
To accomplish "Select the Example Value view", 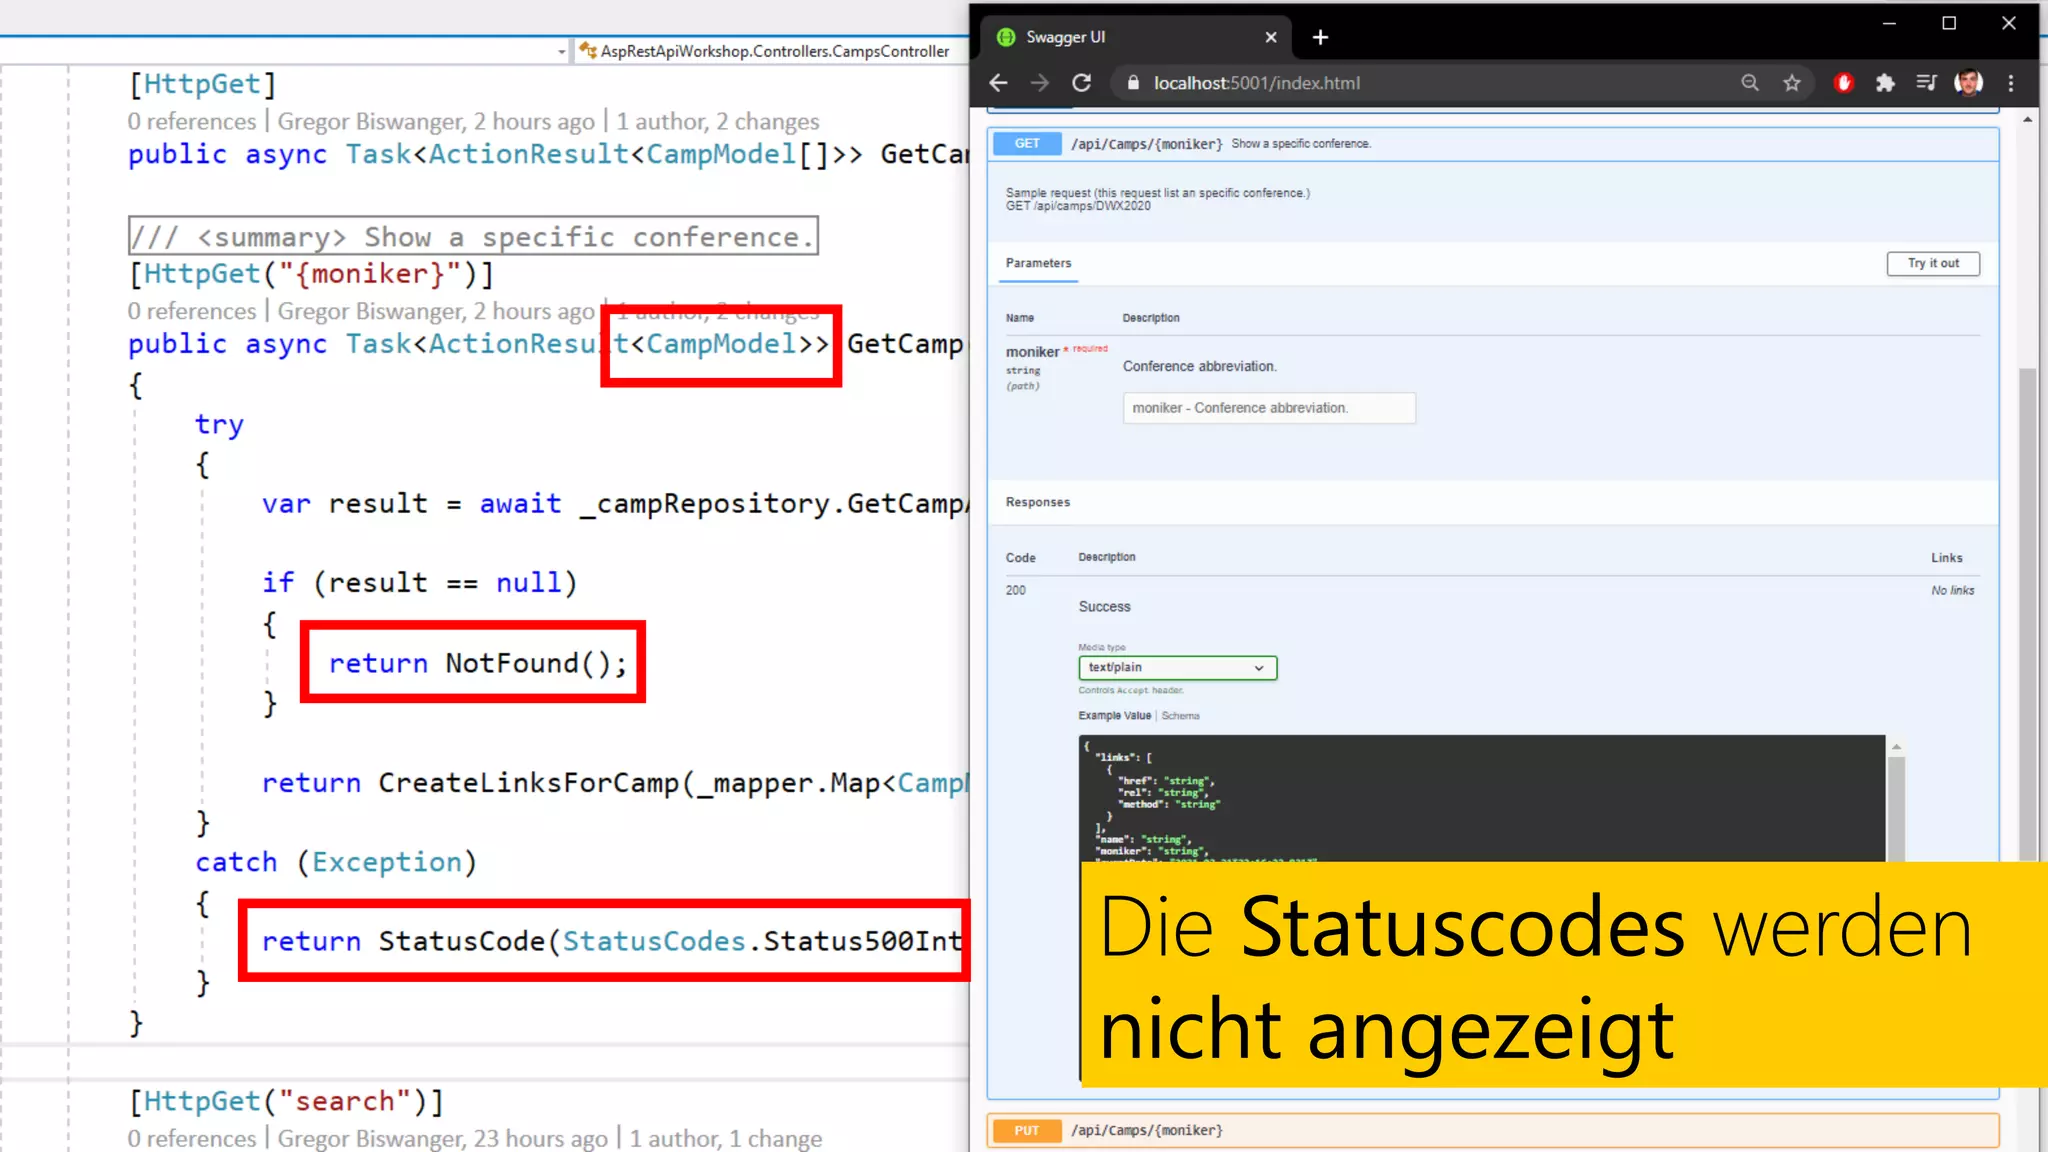I will pos(1114,716).
